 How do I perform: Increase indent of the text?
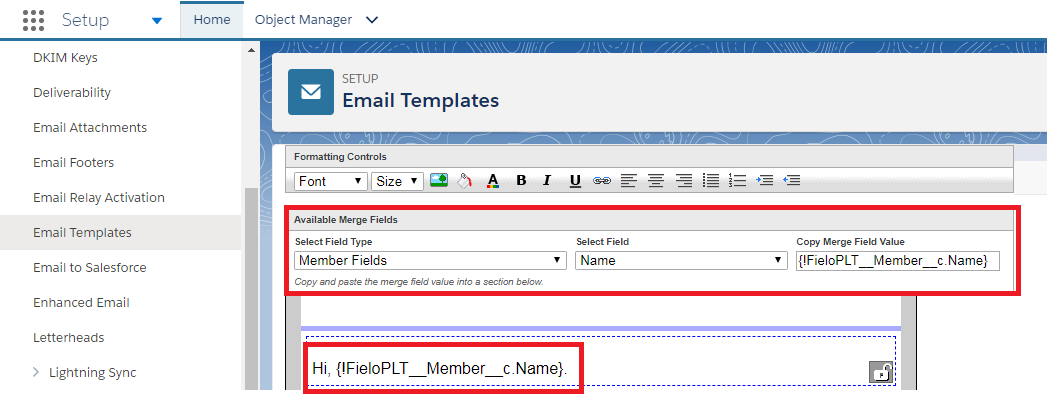click(764, 180)
